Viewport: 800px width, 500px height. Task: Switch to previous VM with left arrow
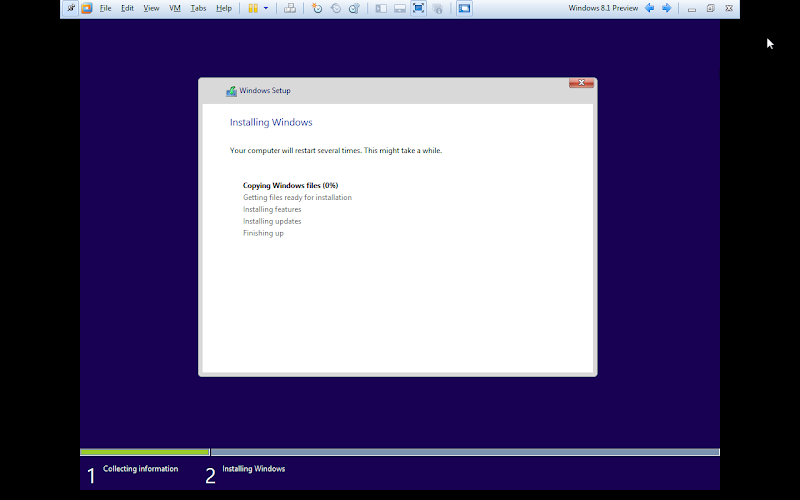click(x=649, y=8)
